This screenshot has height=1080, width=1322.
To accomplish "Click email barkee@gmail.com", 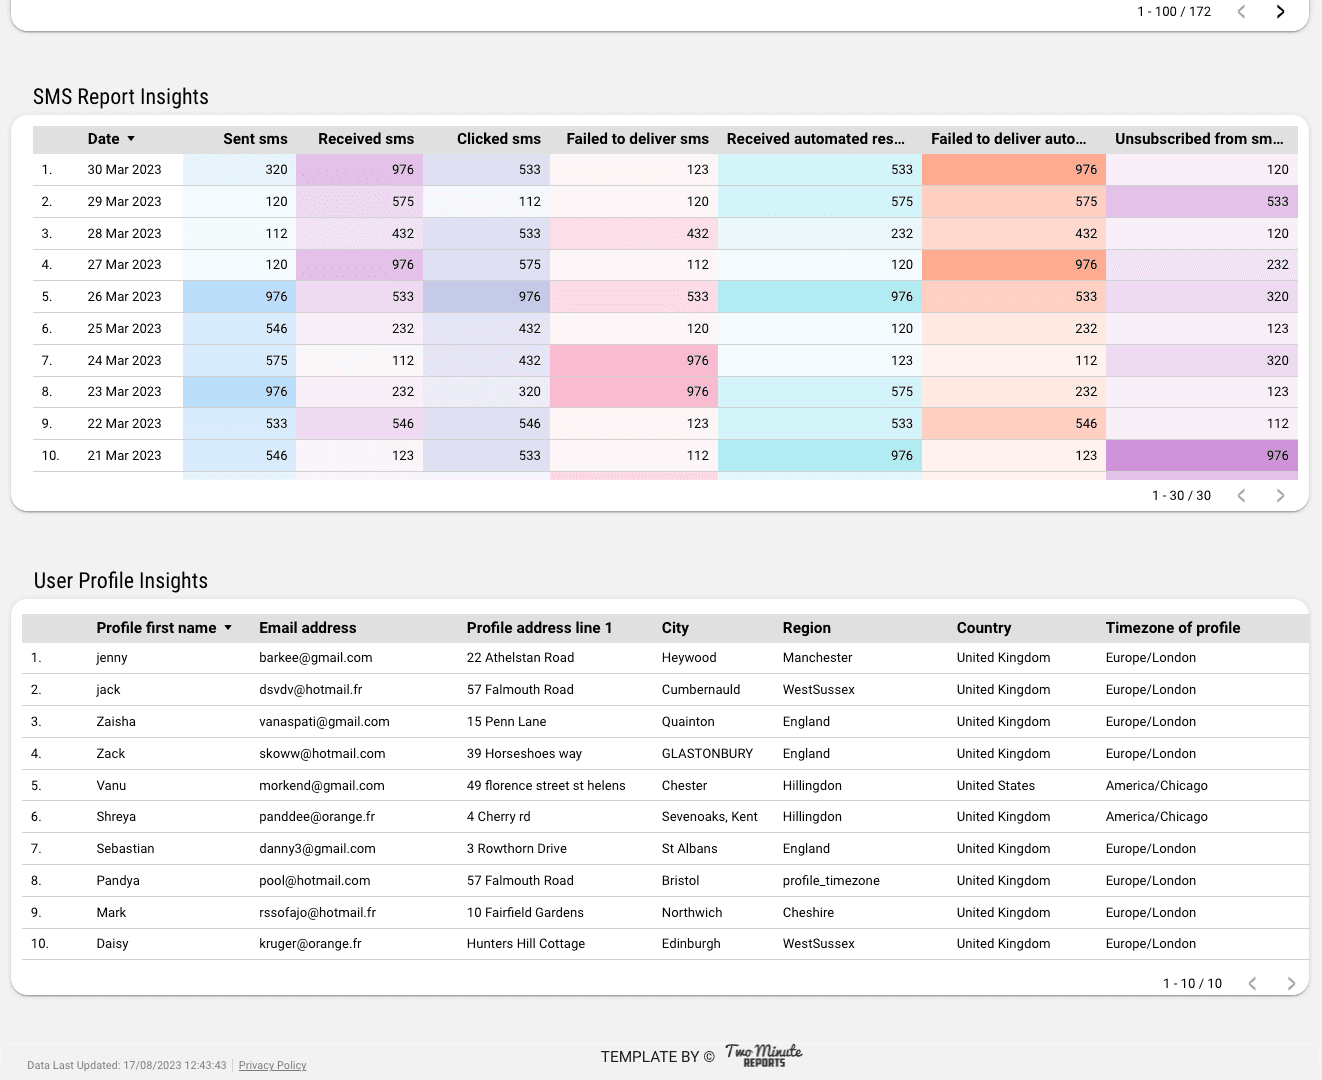I will coord(316,658).
